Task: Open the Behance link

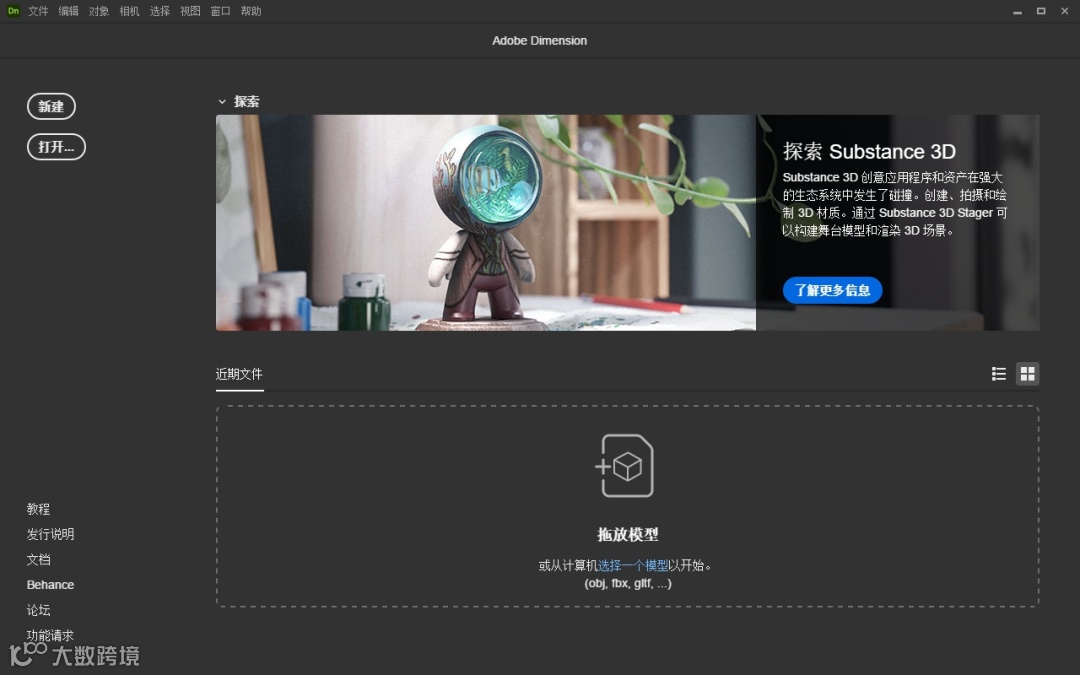Action: (x=50, y=585)
